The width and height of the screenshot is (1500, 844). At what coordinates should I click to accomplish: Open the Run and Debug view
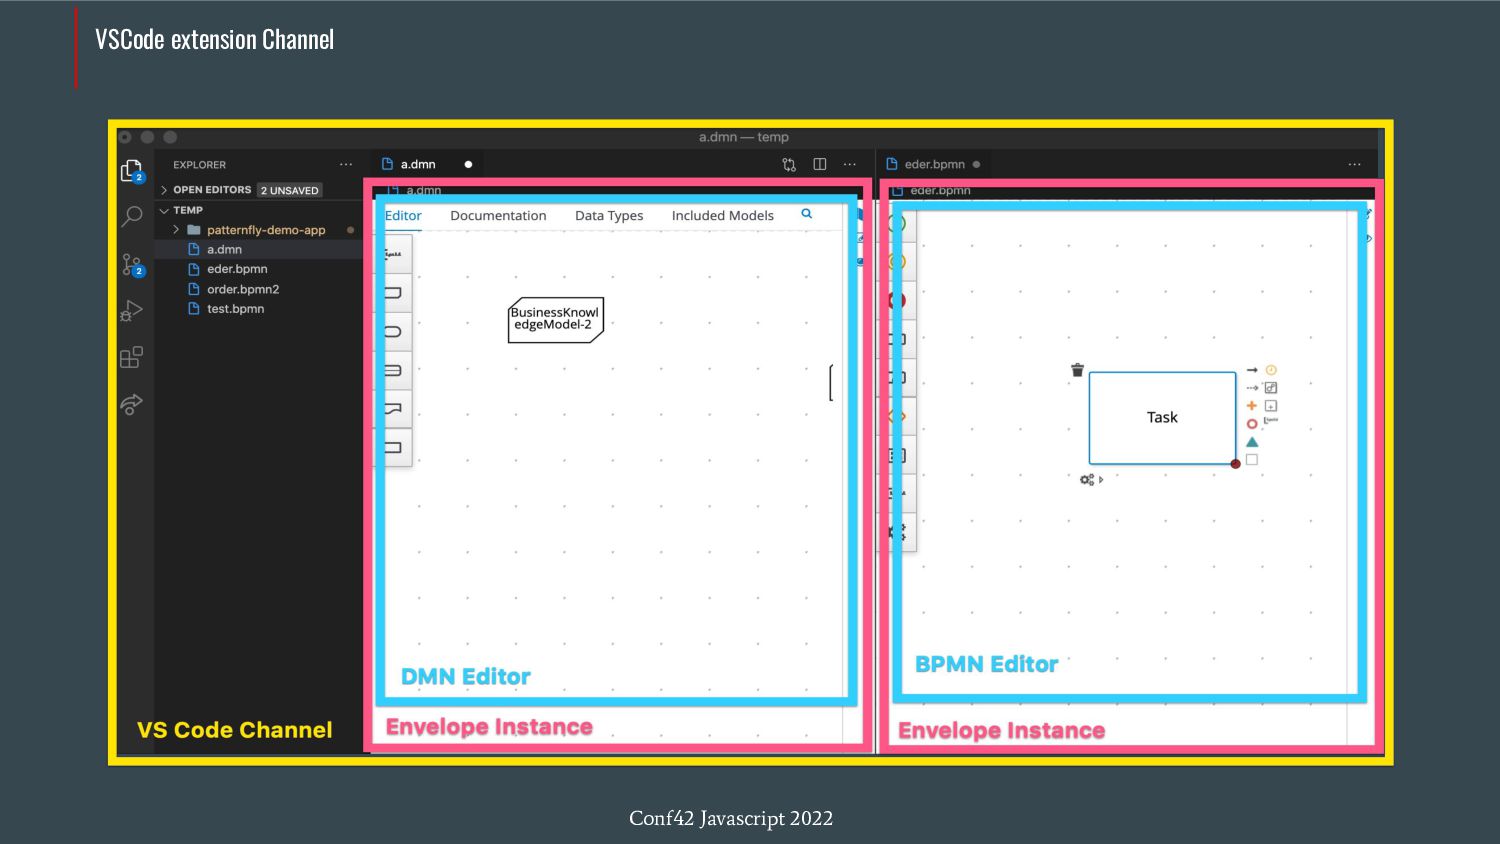[131, 311]
